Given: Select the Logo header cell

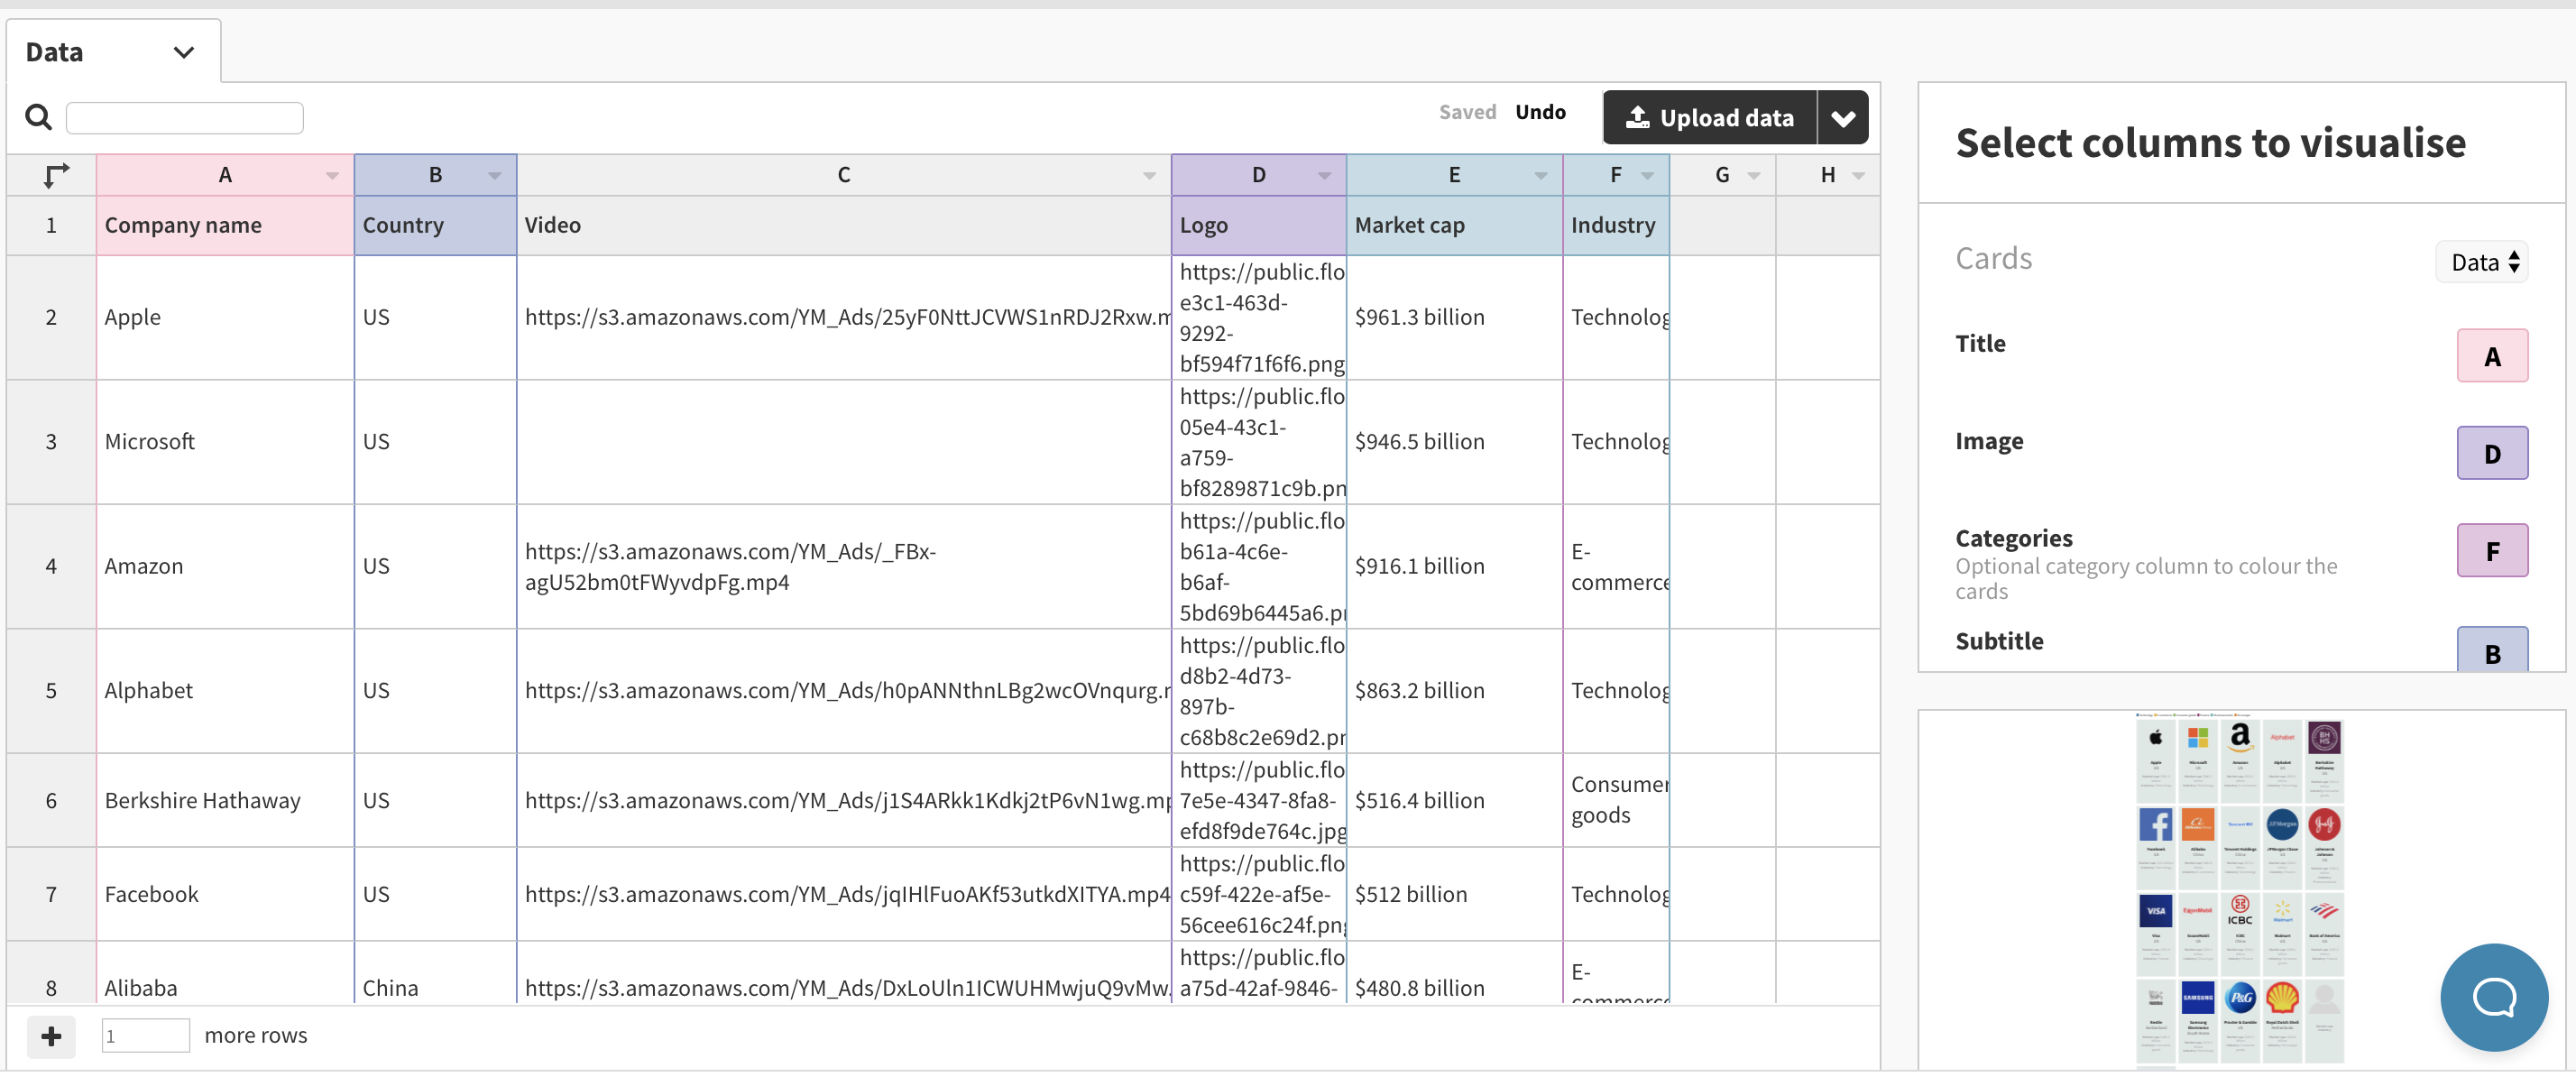Looking at the screenshot, I should pyautogui.click(x=1259, y=226).
